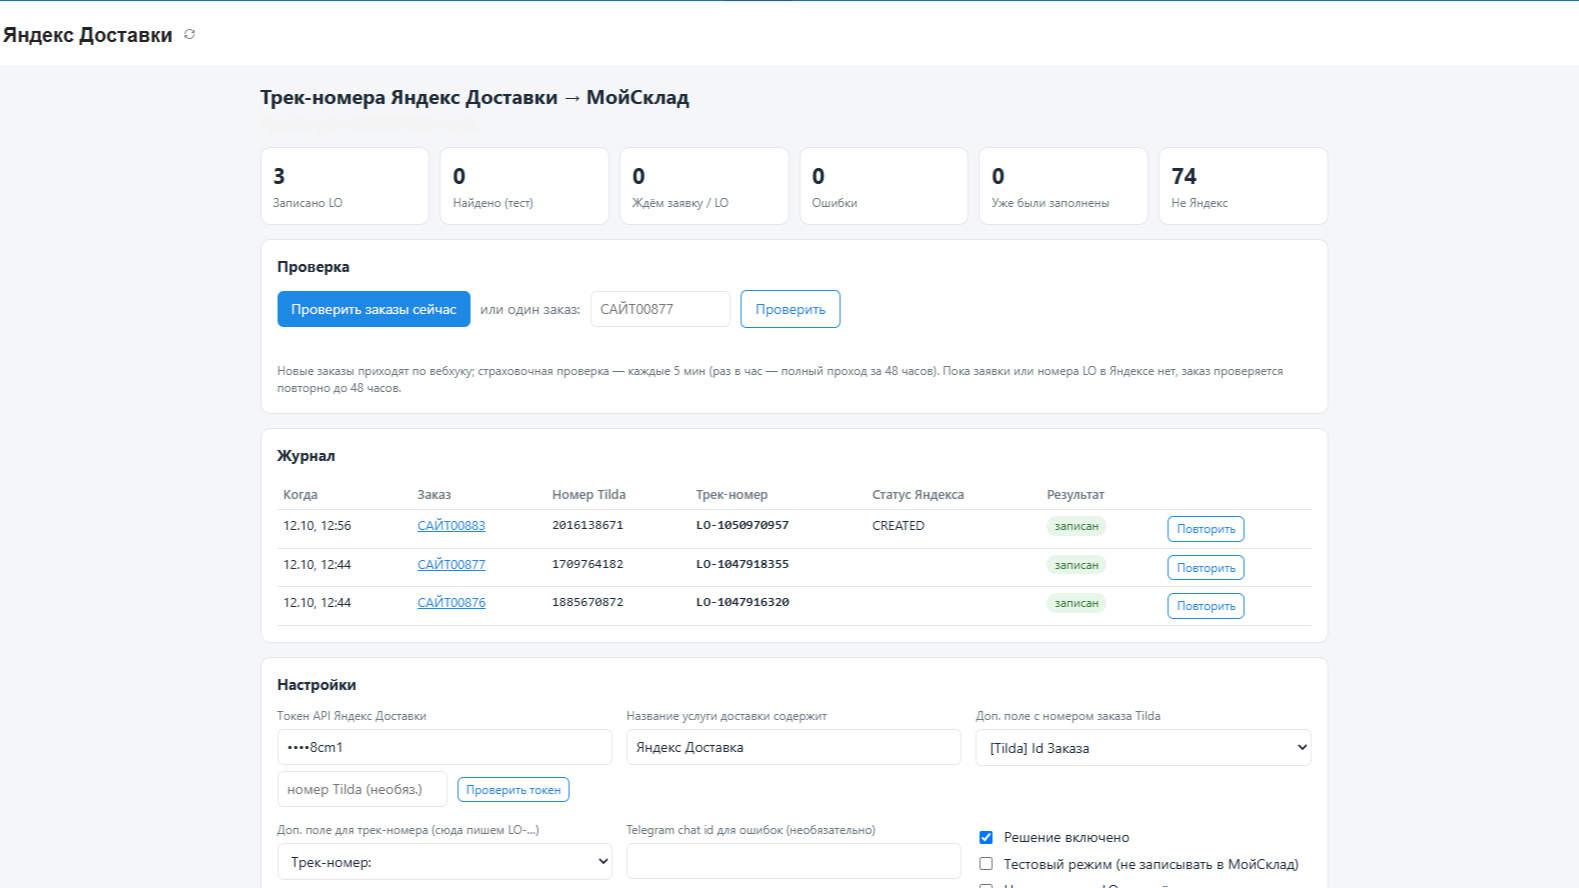This screenshot has height=888, width=1579.
Task: Click the Проверить заказы сейчас button
Action: tap(373, 309)
